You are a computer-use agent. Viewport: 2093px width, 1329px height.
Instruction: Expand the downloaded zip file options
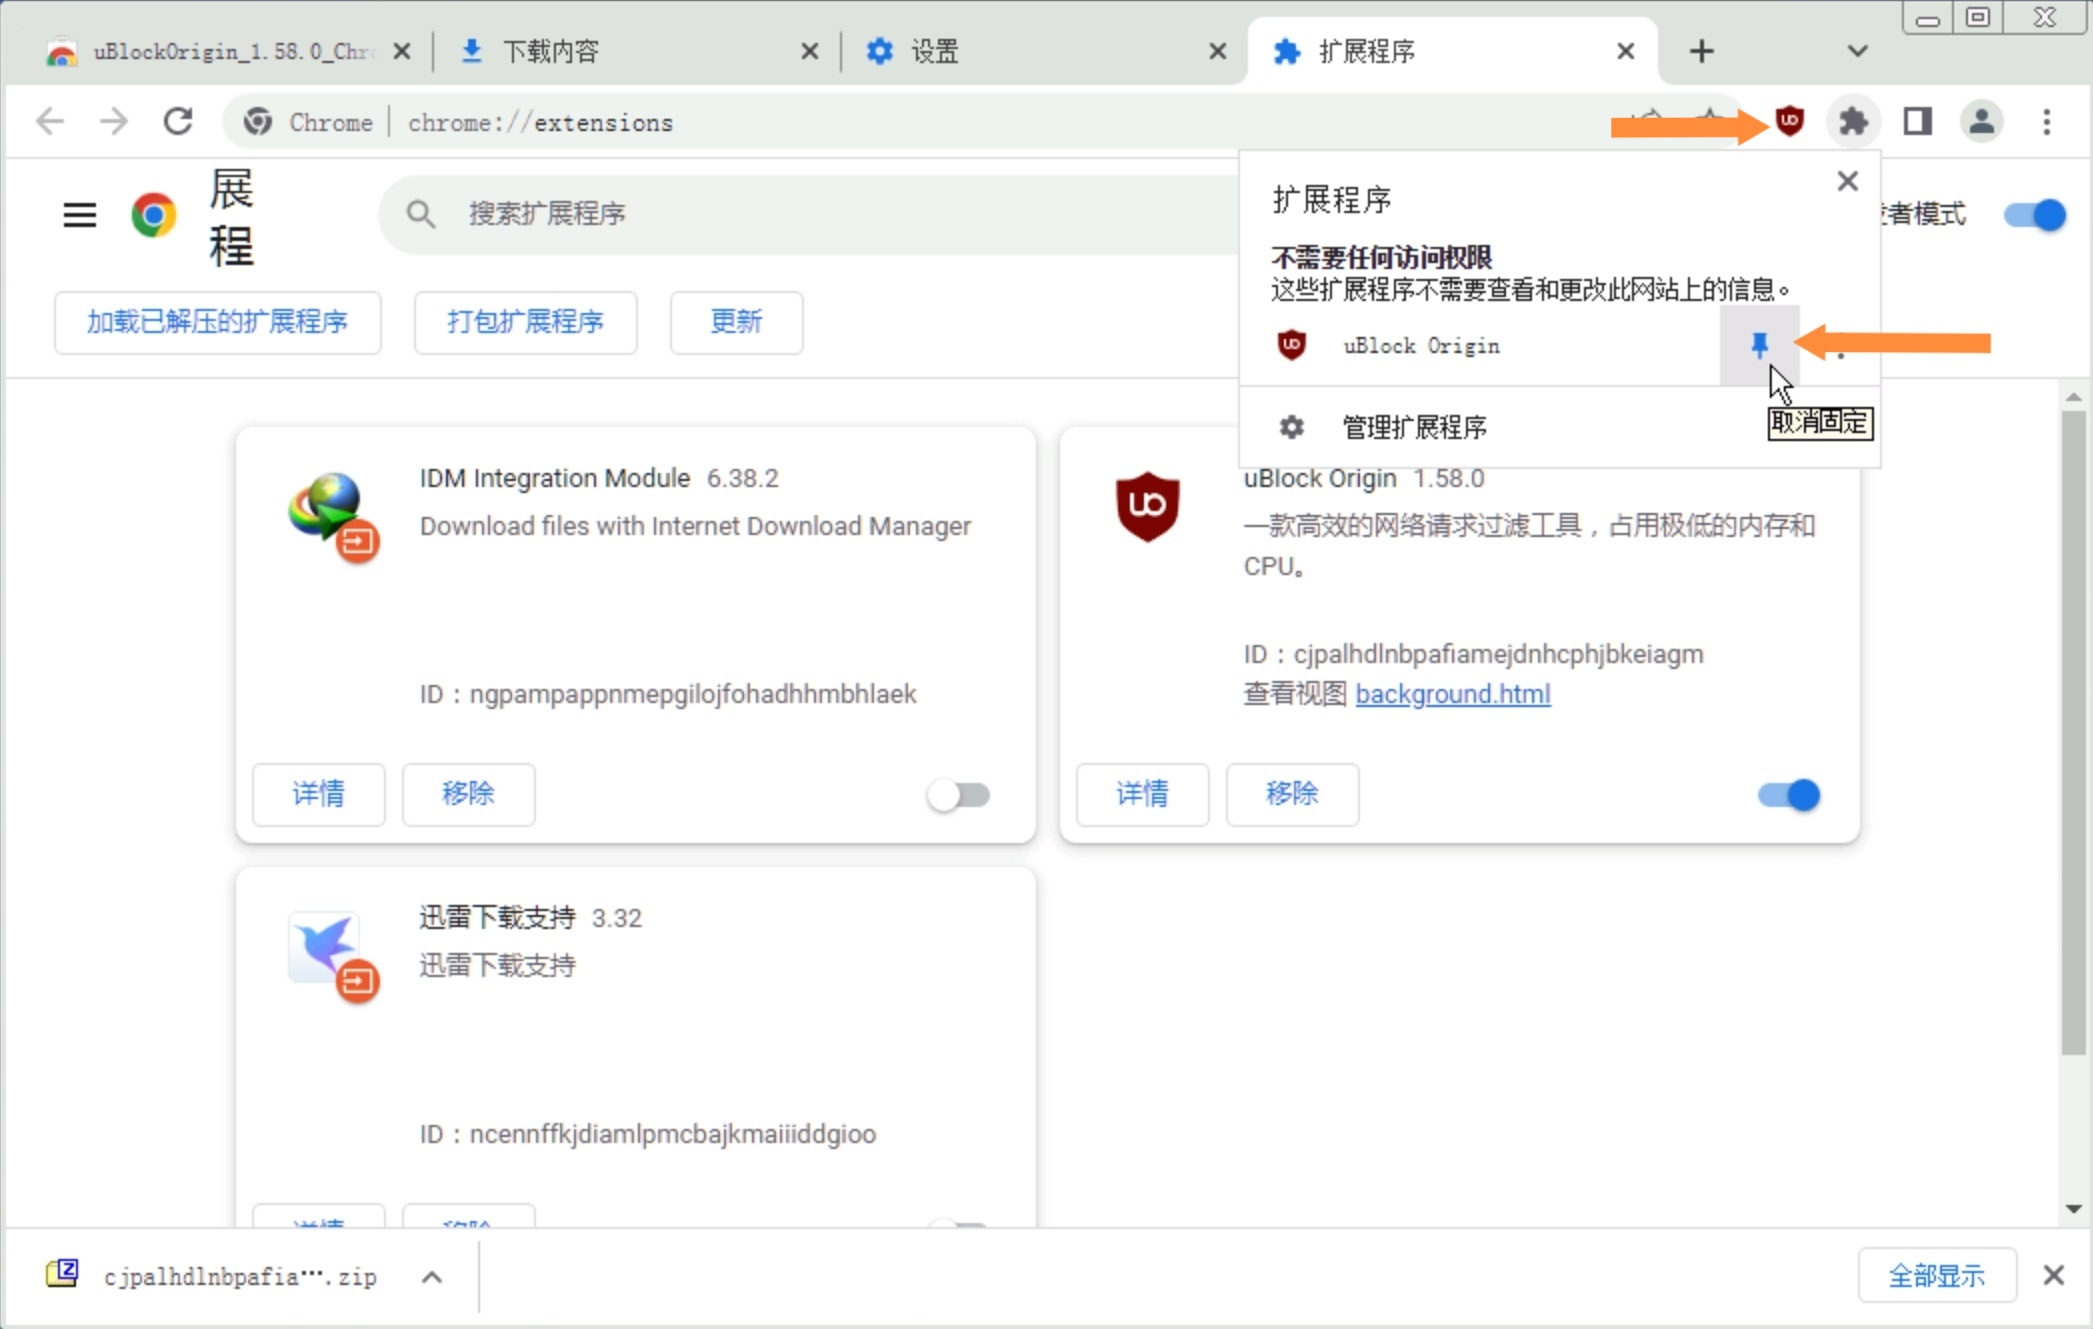[432, 1277]
